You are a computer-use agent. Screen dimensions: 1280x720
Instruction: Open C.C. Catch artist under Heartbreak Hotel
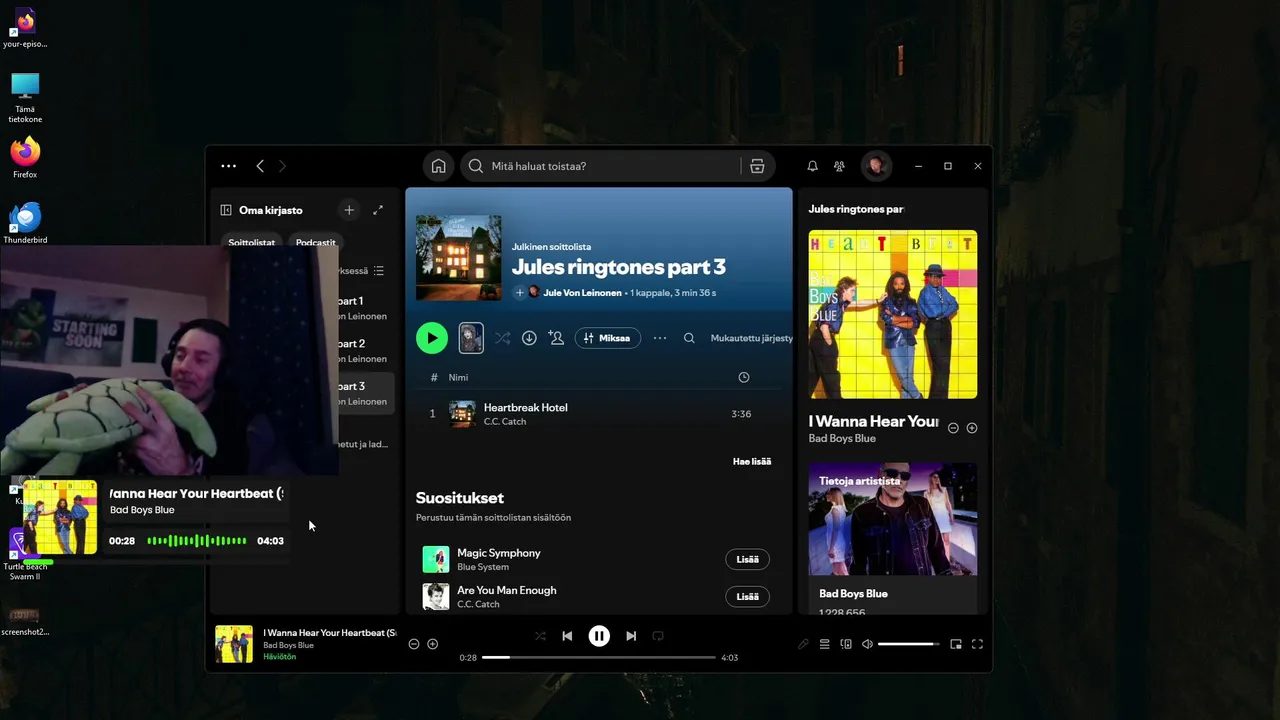point(505,422)
